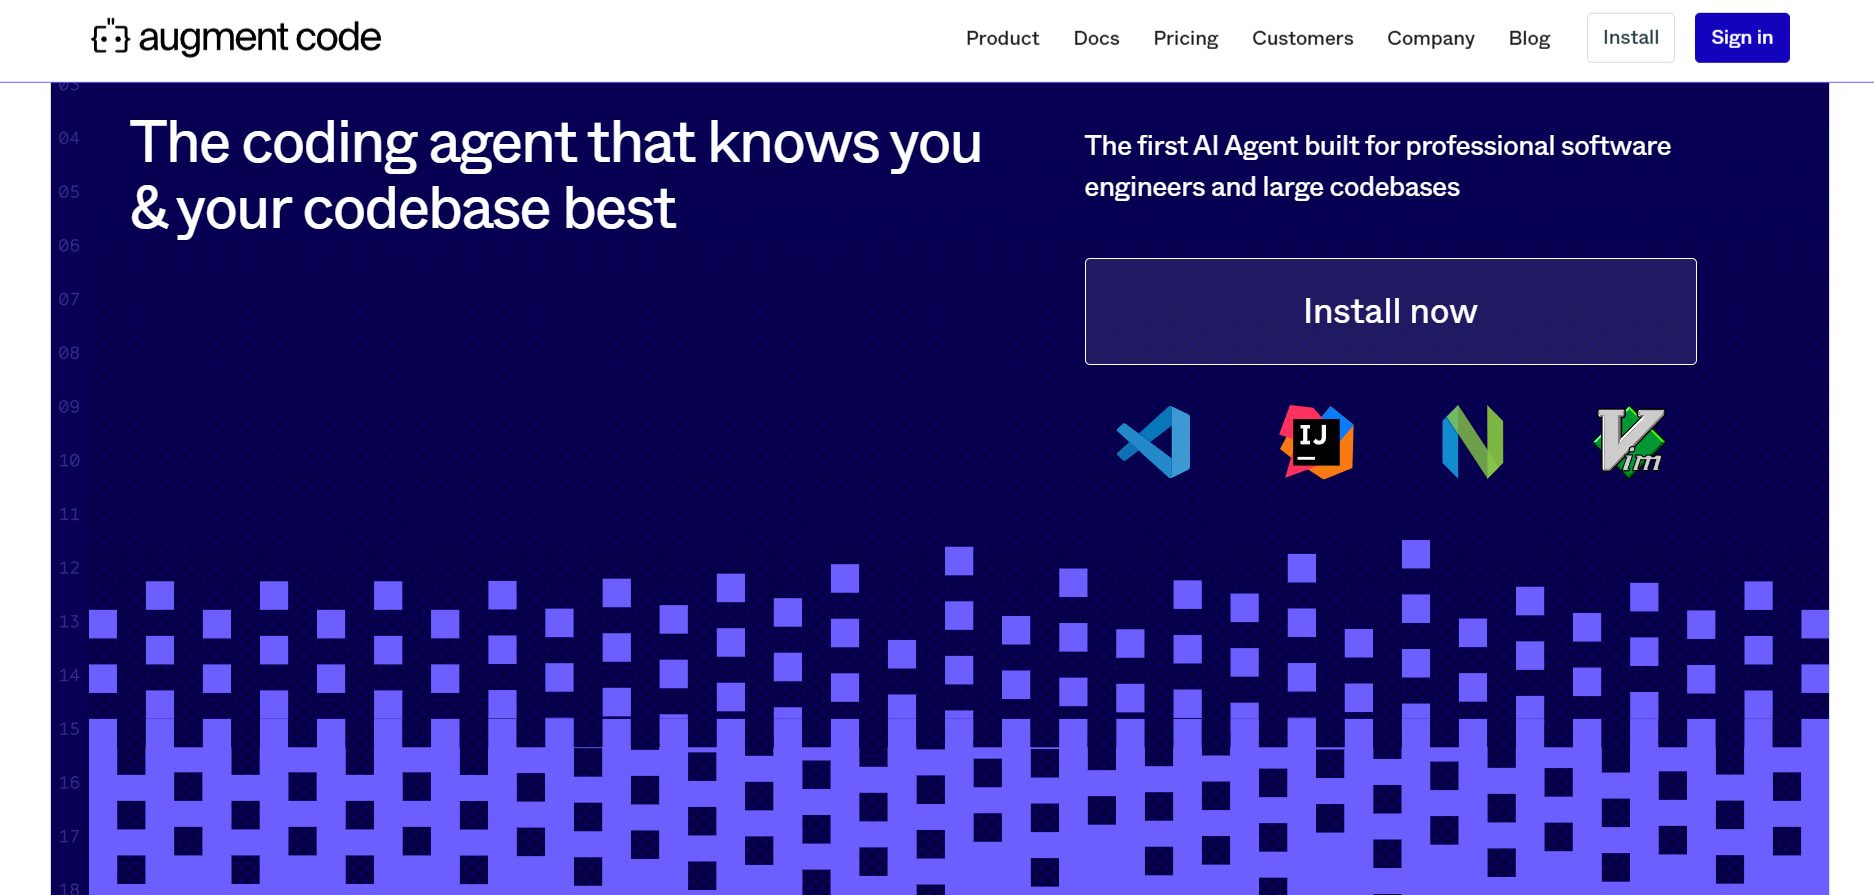The width and height of the screenshot is (1874, 895).
Task: Click the Install now button
Action: point(1390,311)
